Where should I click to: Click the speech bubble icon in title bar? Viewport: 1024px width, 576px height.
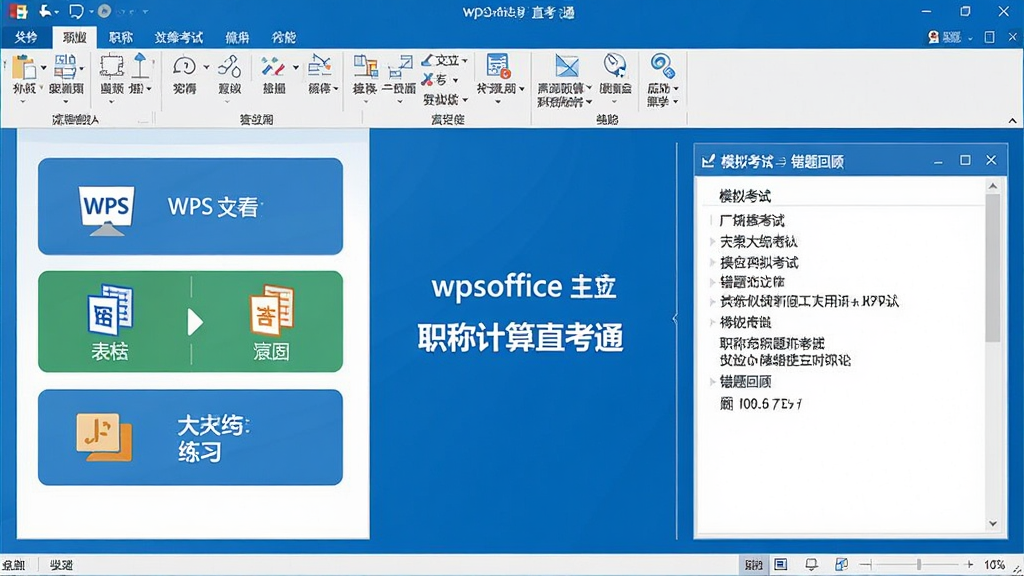[76, 11]
